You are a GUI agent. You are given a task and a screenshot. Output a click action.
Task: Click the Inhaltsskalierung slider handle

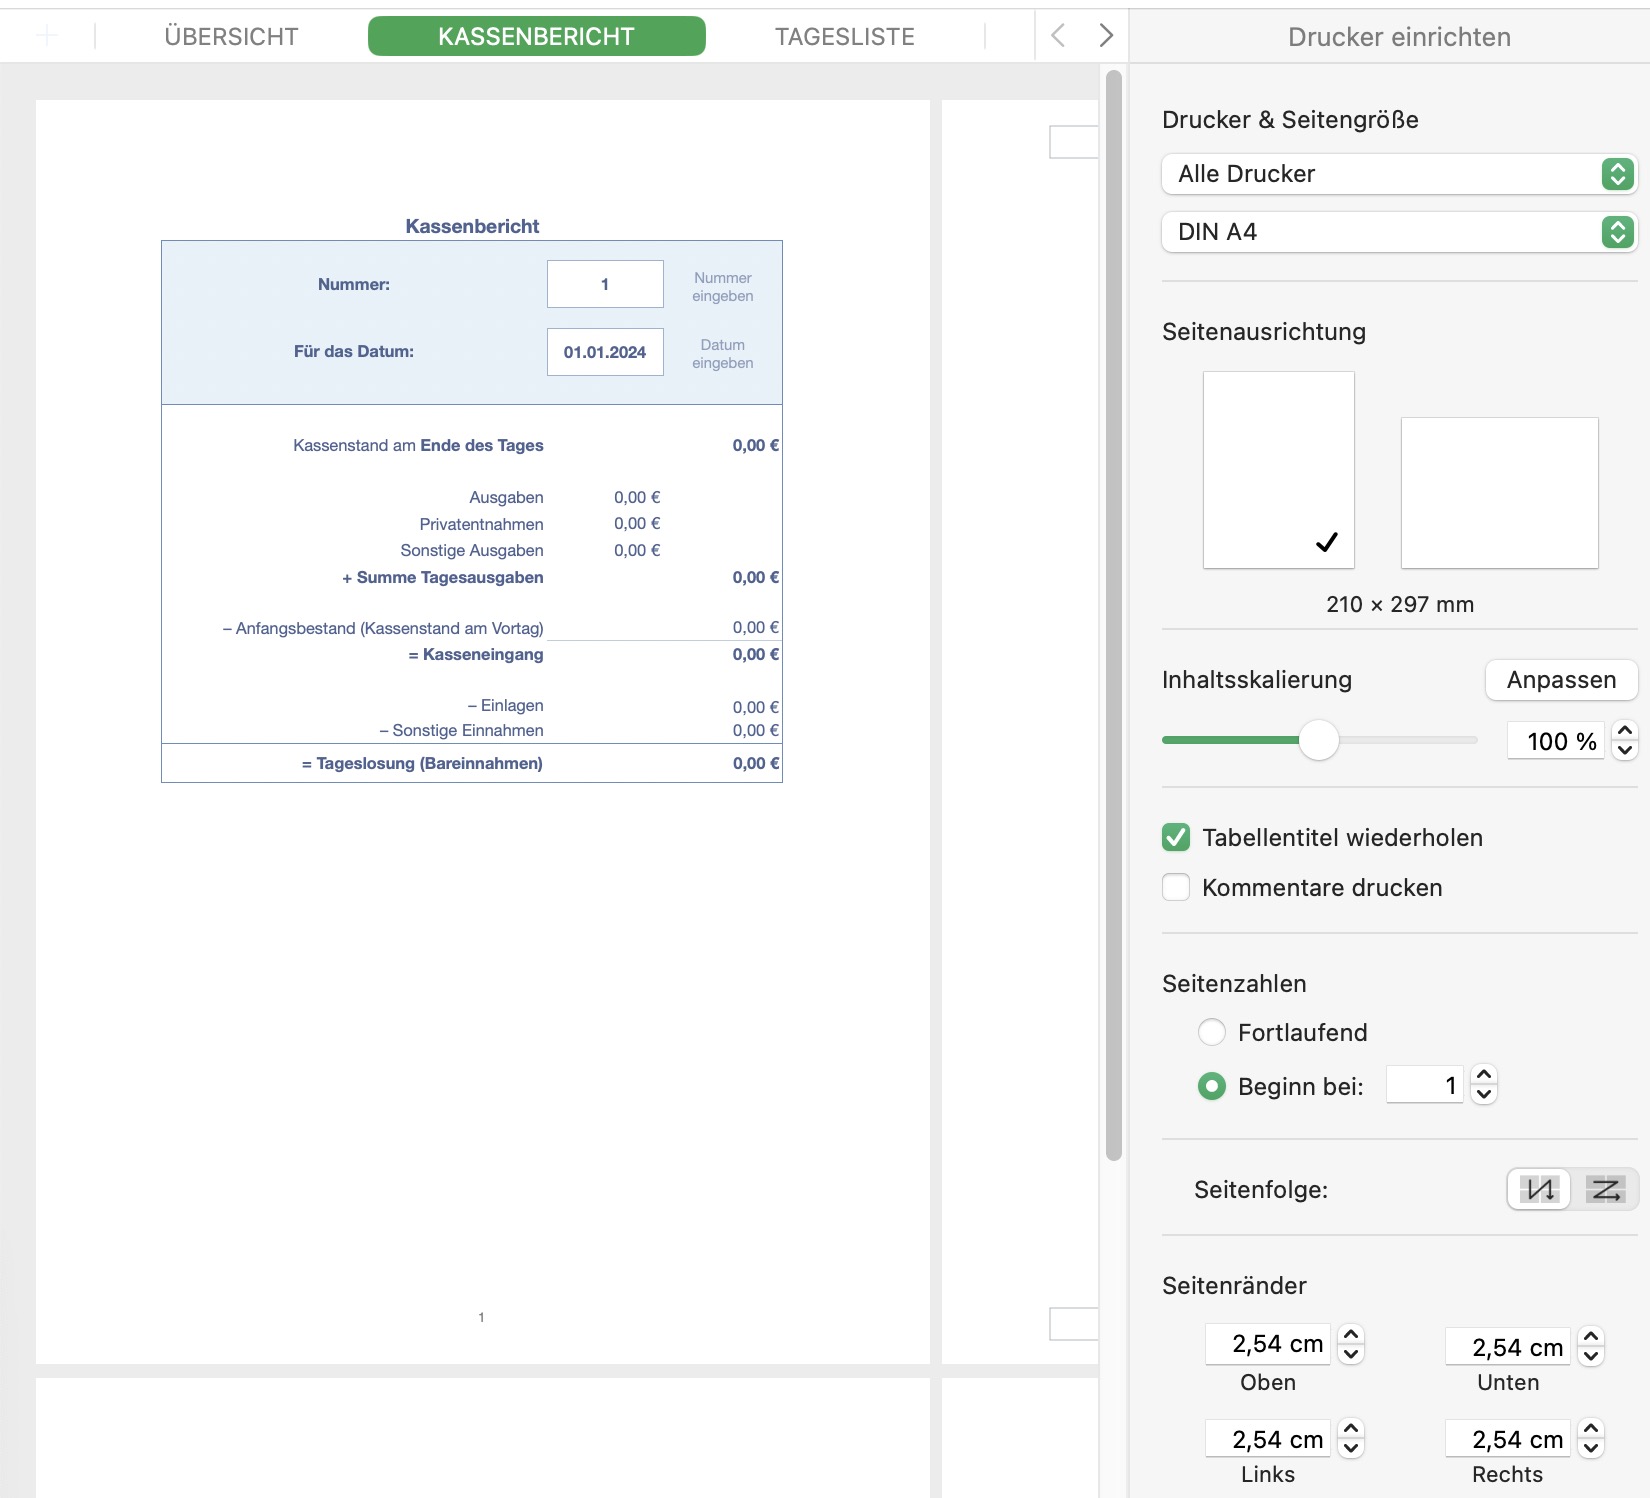click(x=1318, y=740)
